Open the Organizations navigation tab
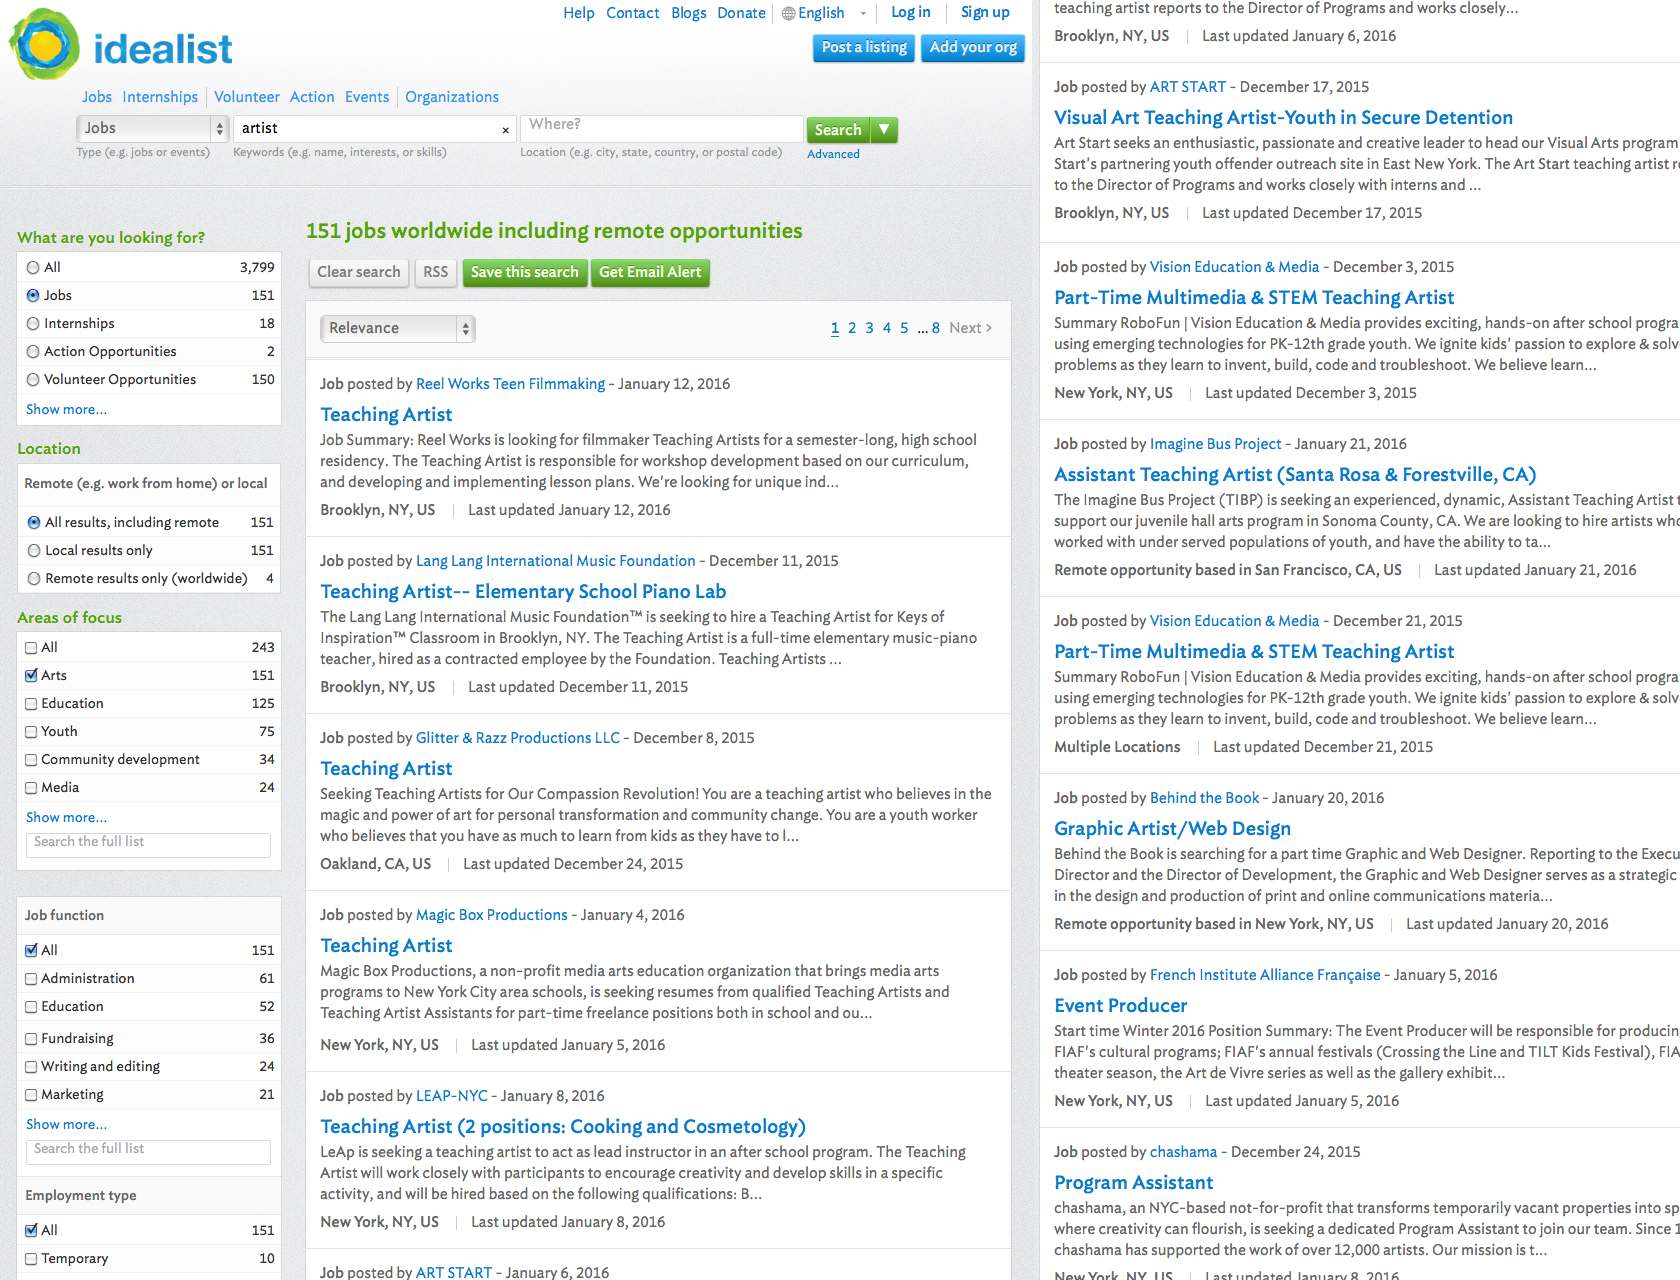1680x1280 pixels. tap(452, 97)
